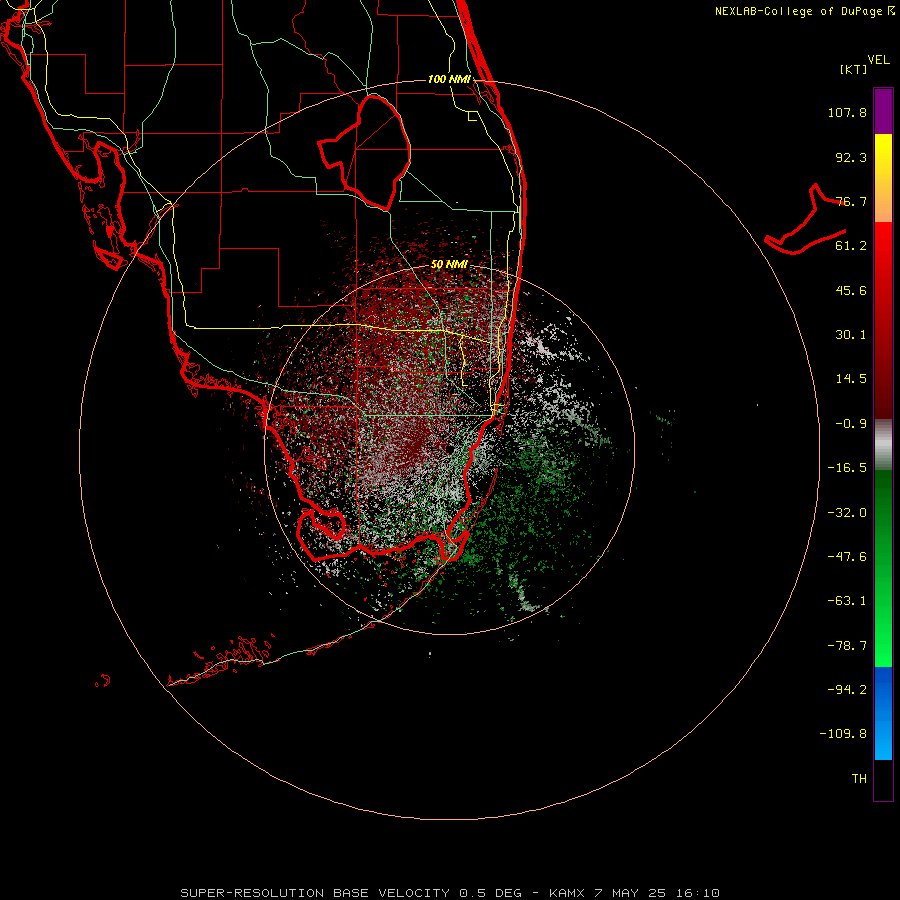This screenshot has height=900, width=900.
Task: Click the 30.1 velocity scale value
Action: pyautogui.click(x=851, y=335)
